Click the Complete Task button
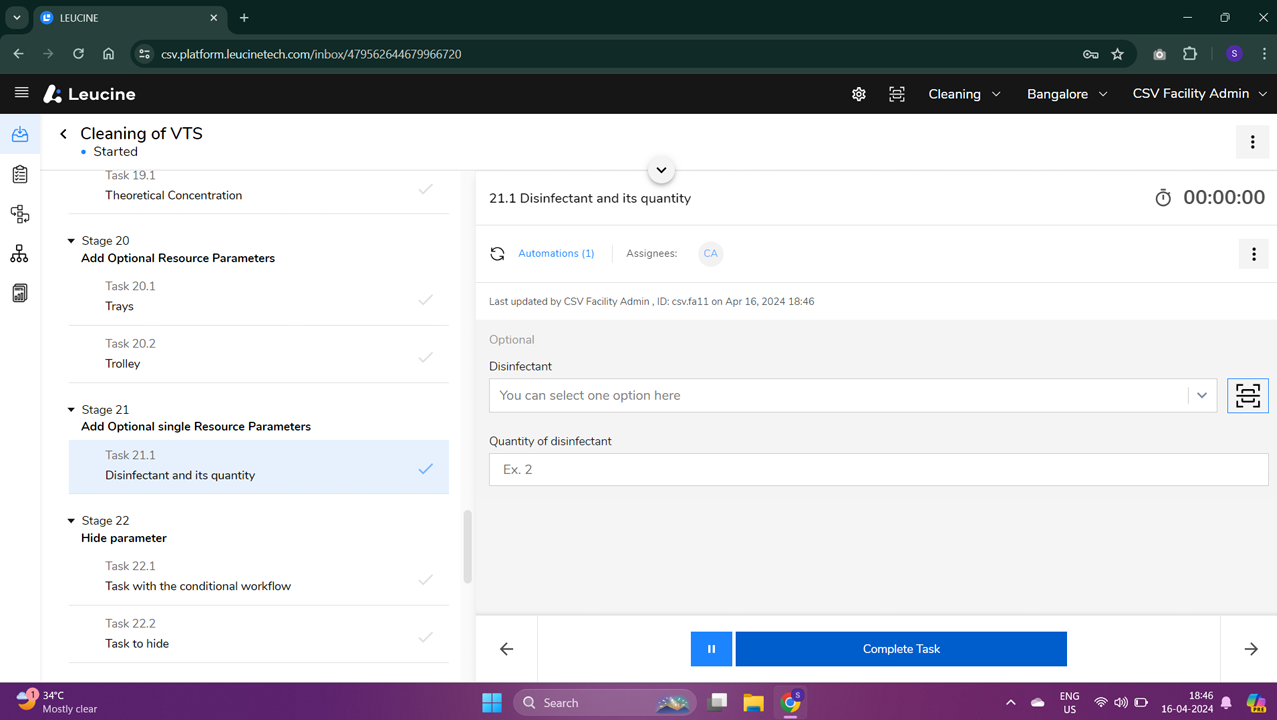 tap(899, 648)
